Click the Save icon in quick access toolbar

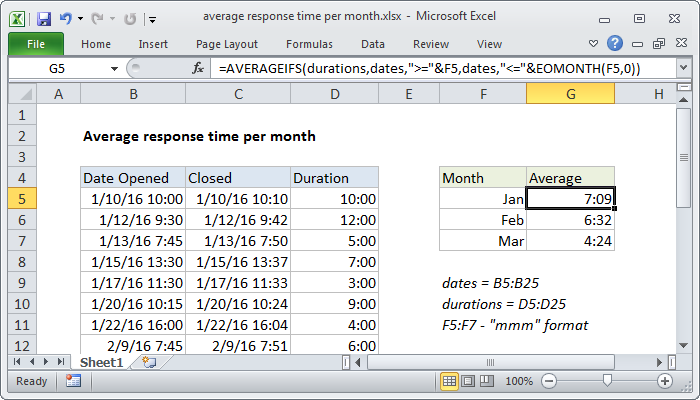coord(43,18)
